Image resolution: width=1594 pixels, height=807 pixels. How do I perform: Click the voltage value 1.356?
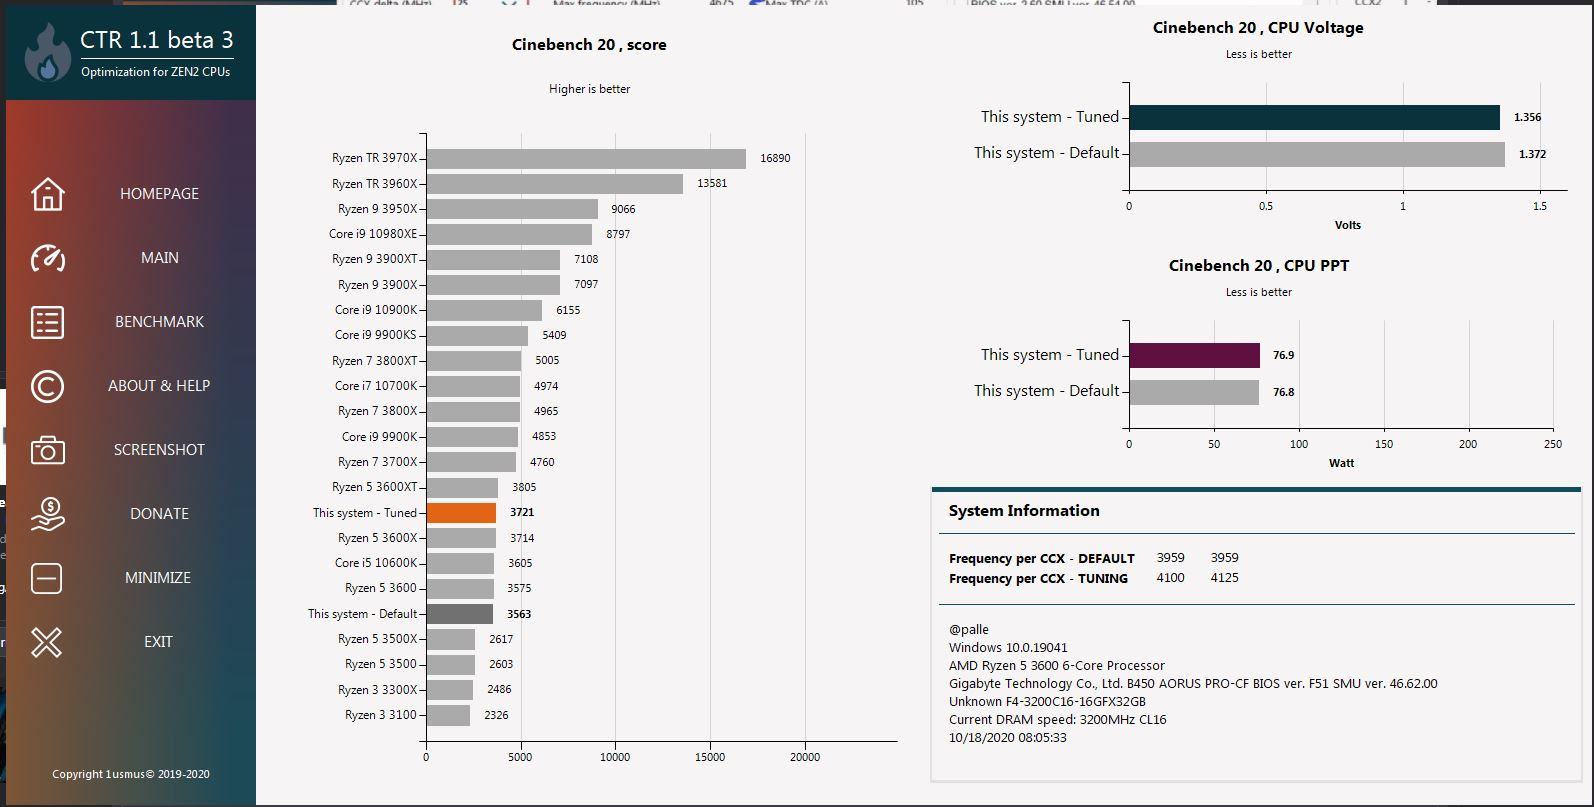click(x=1527, y=117)
